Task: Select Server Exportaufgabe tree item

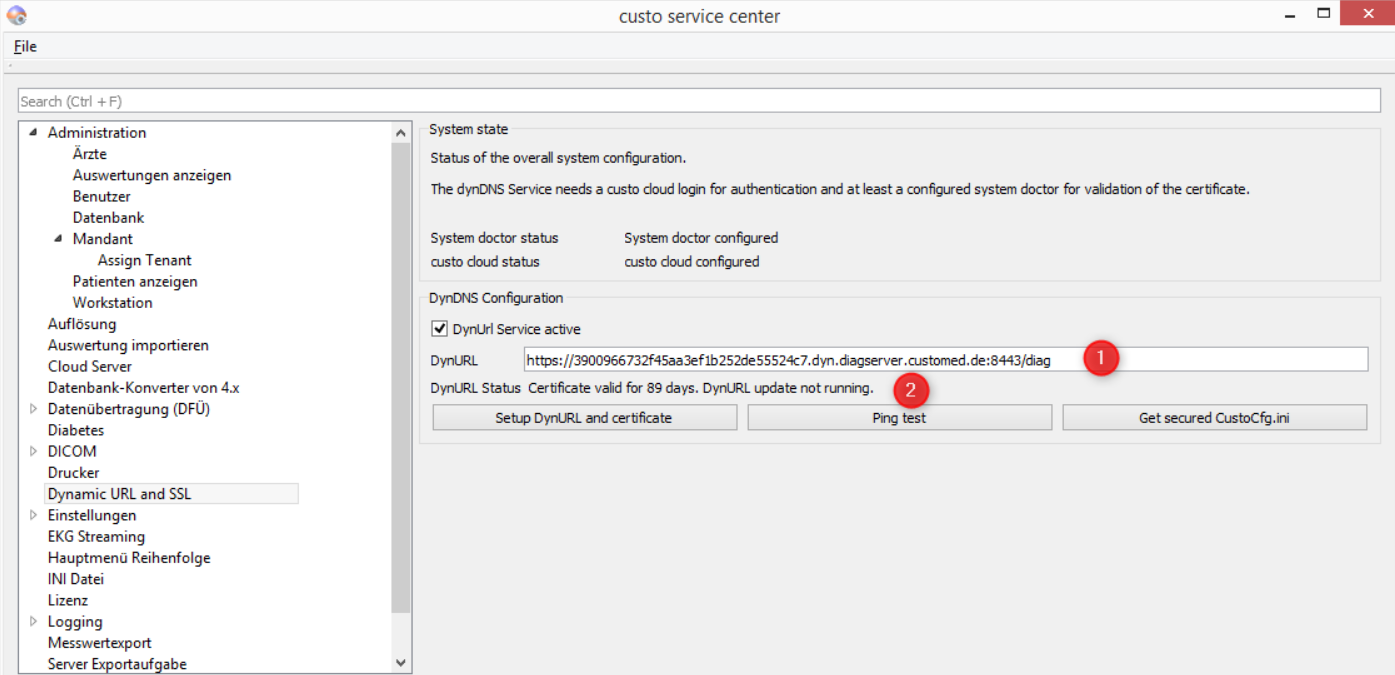Action: [x=117, y=664]
